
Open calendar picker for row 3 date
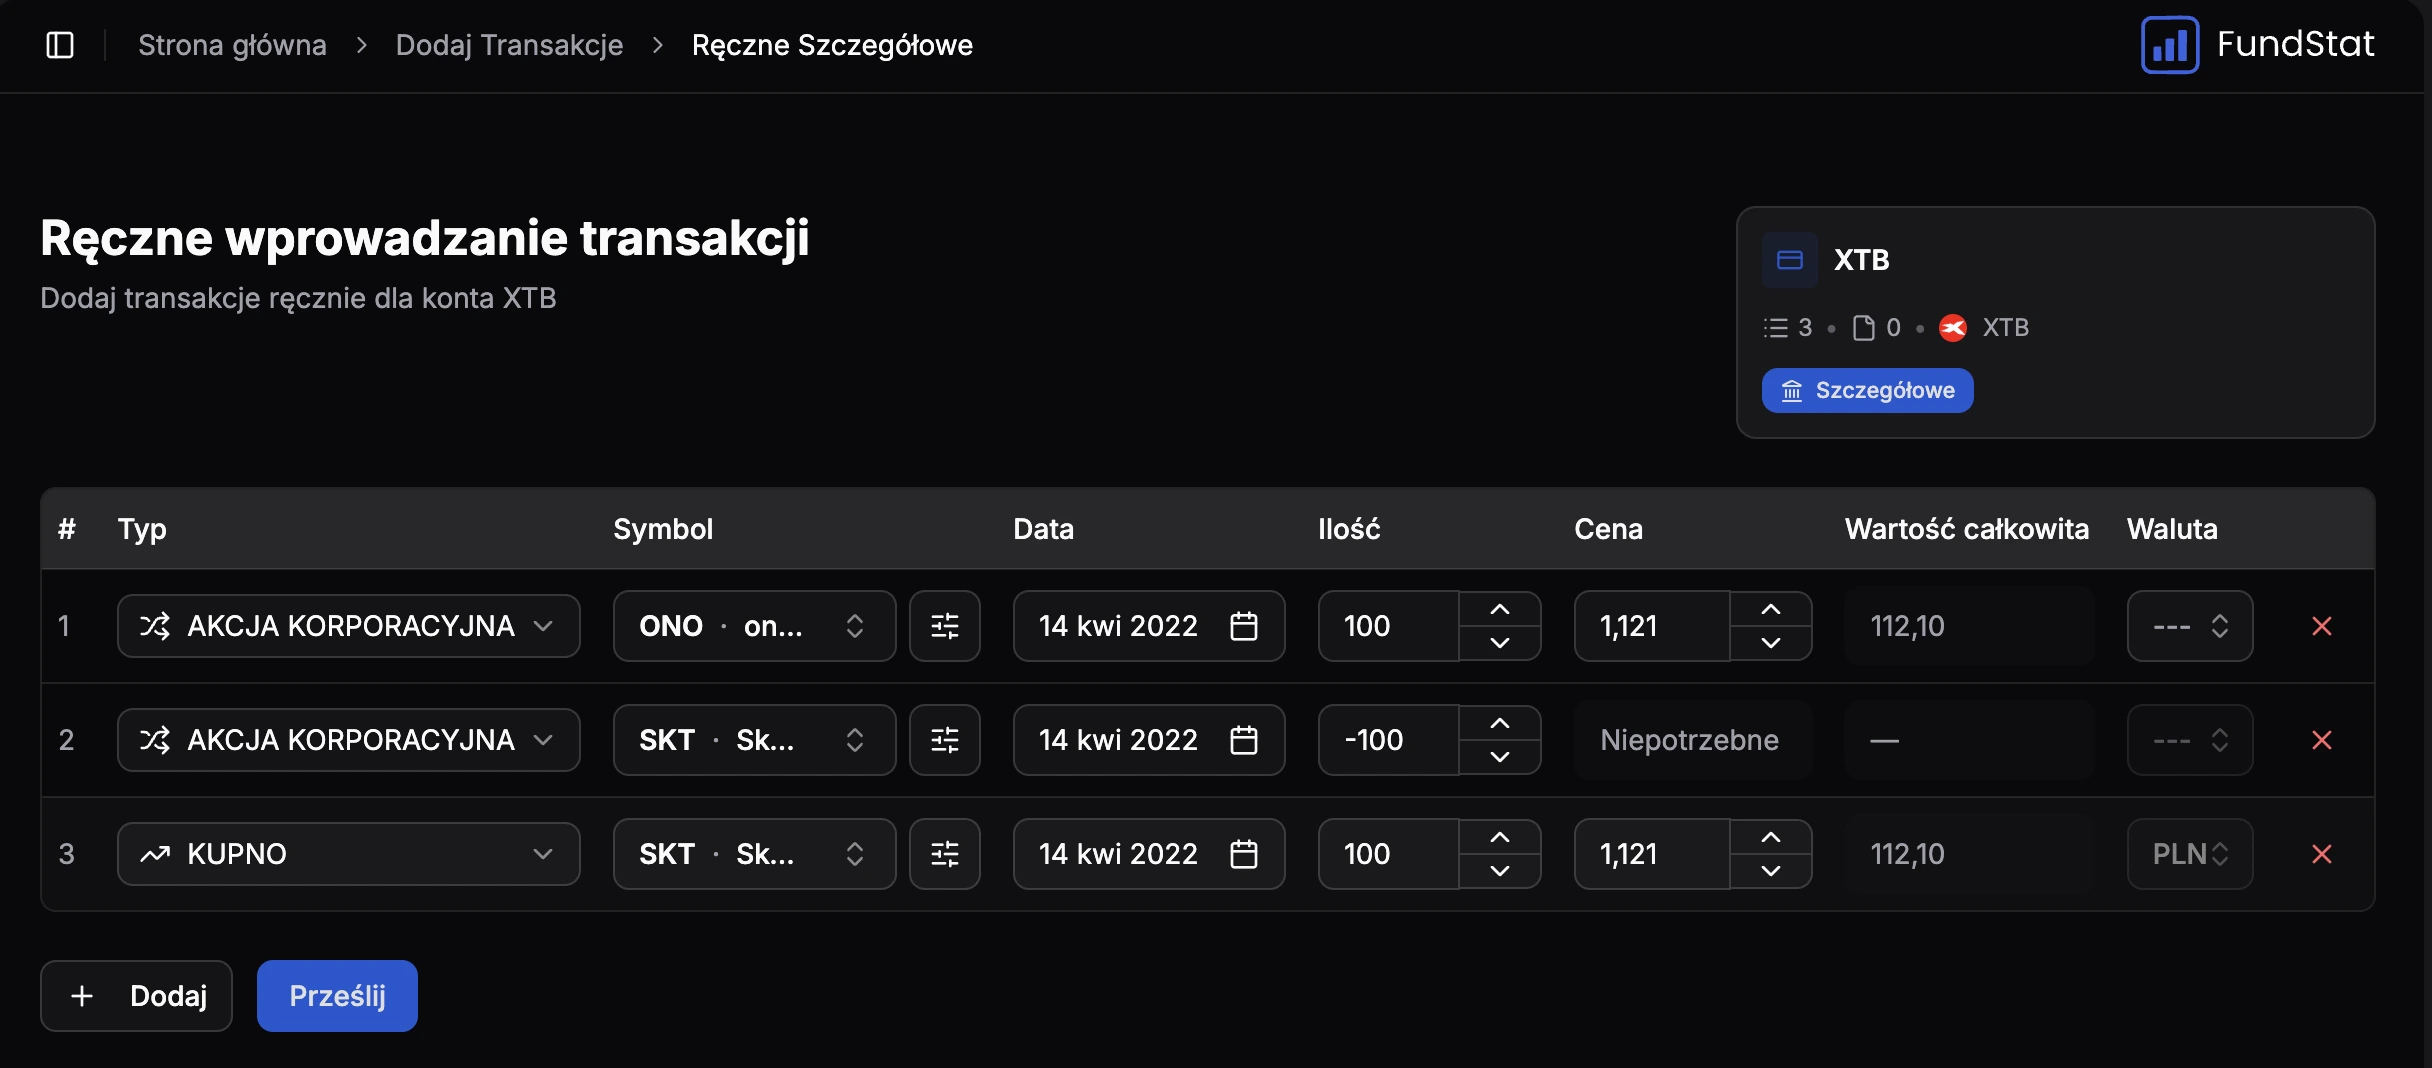pos(1243,853)
